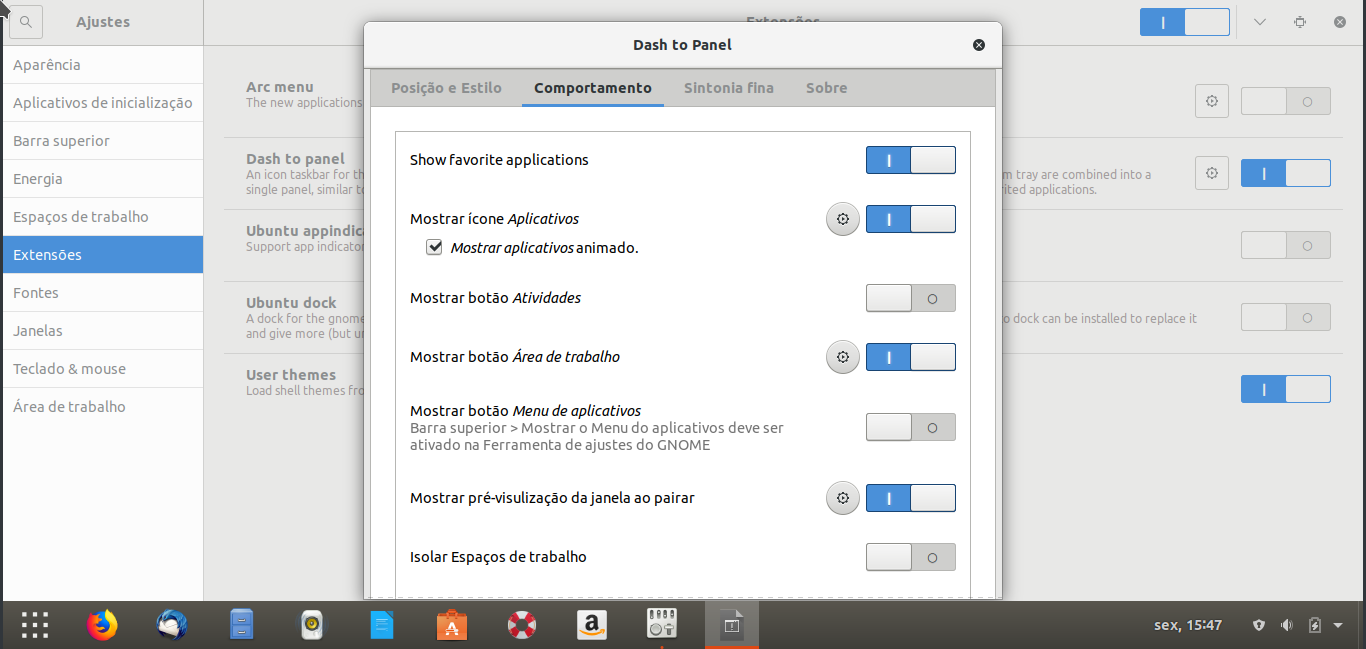Open settings gear for Mostrar ícone Aplicativos
The height and width of the screenshot is (649, 1366).
842,218
